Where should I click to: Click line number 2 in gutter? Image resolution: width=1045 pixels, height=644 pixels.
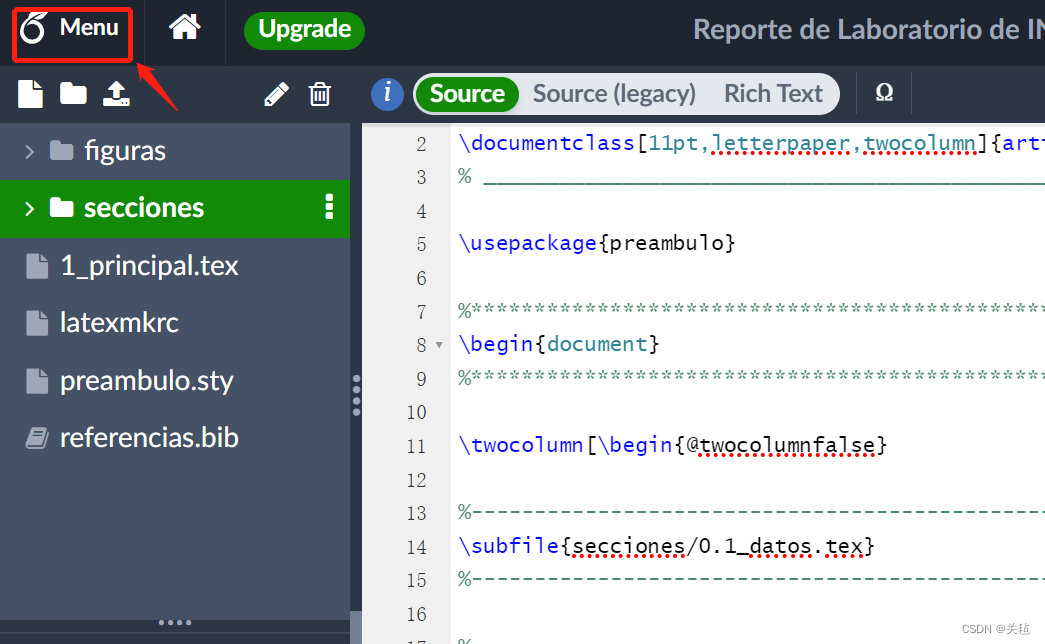click(x=421, y=144)
